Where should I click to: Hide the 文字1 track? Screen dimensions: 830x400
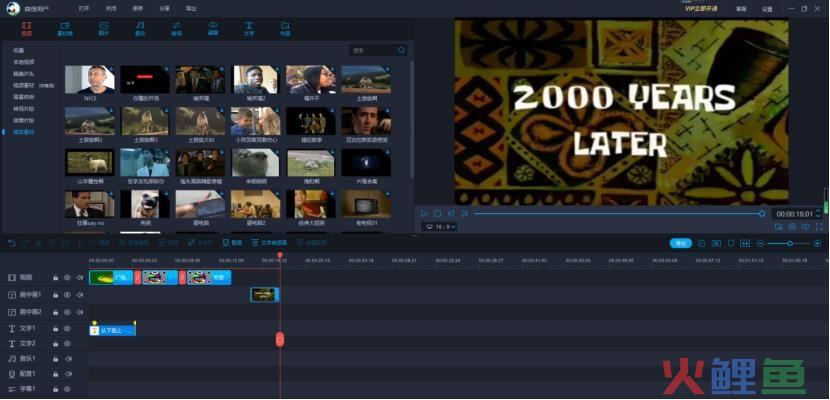tap(67, 329)
